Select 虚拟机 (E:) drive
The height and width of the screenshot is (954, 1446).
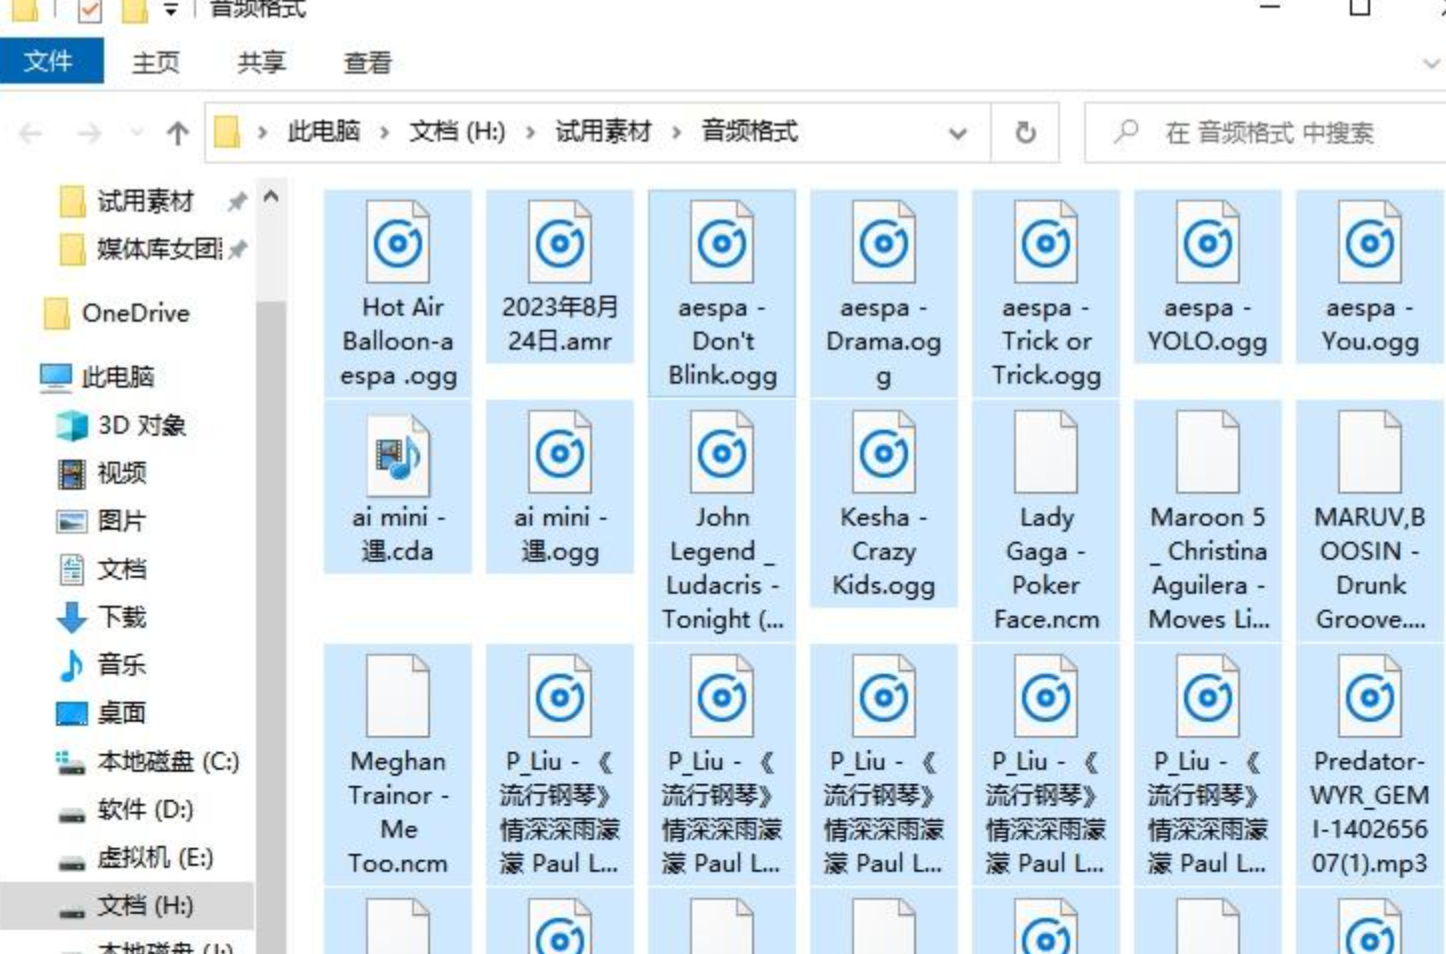(x=155, y=857)
